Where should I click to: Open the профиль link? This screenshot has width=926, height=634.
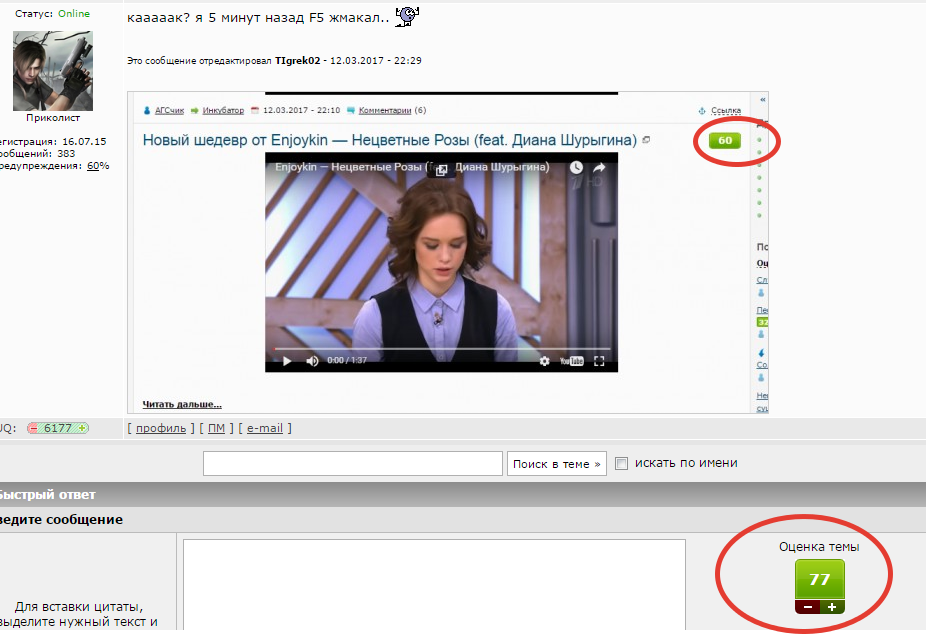coord(161,429)
